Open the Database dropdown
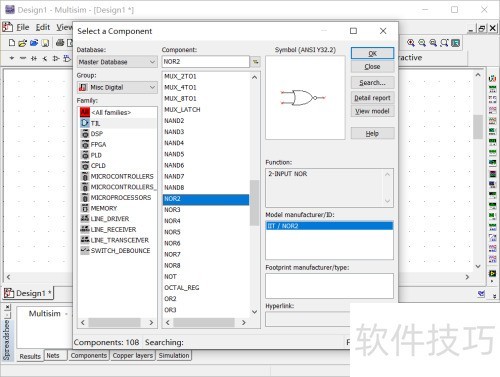500x377 pixels. point(117,62)
